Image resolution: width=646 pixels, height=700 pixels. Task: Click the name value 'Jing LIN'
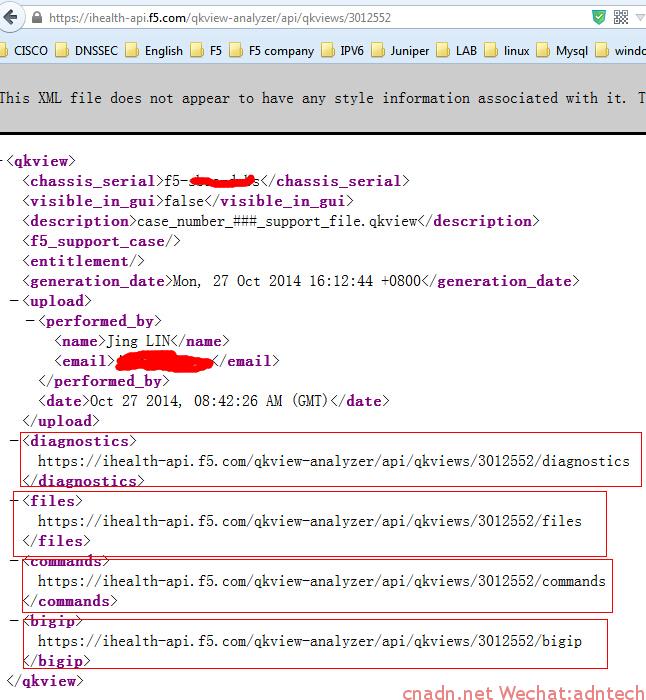(138, 341)
